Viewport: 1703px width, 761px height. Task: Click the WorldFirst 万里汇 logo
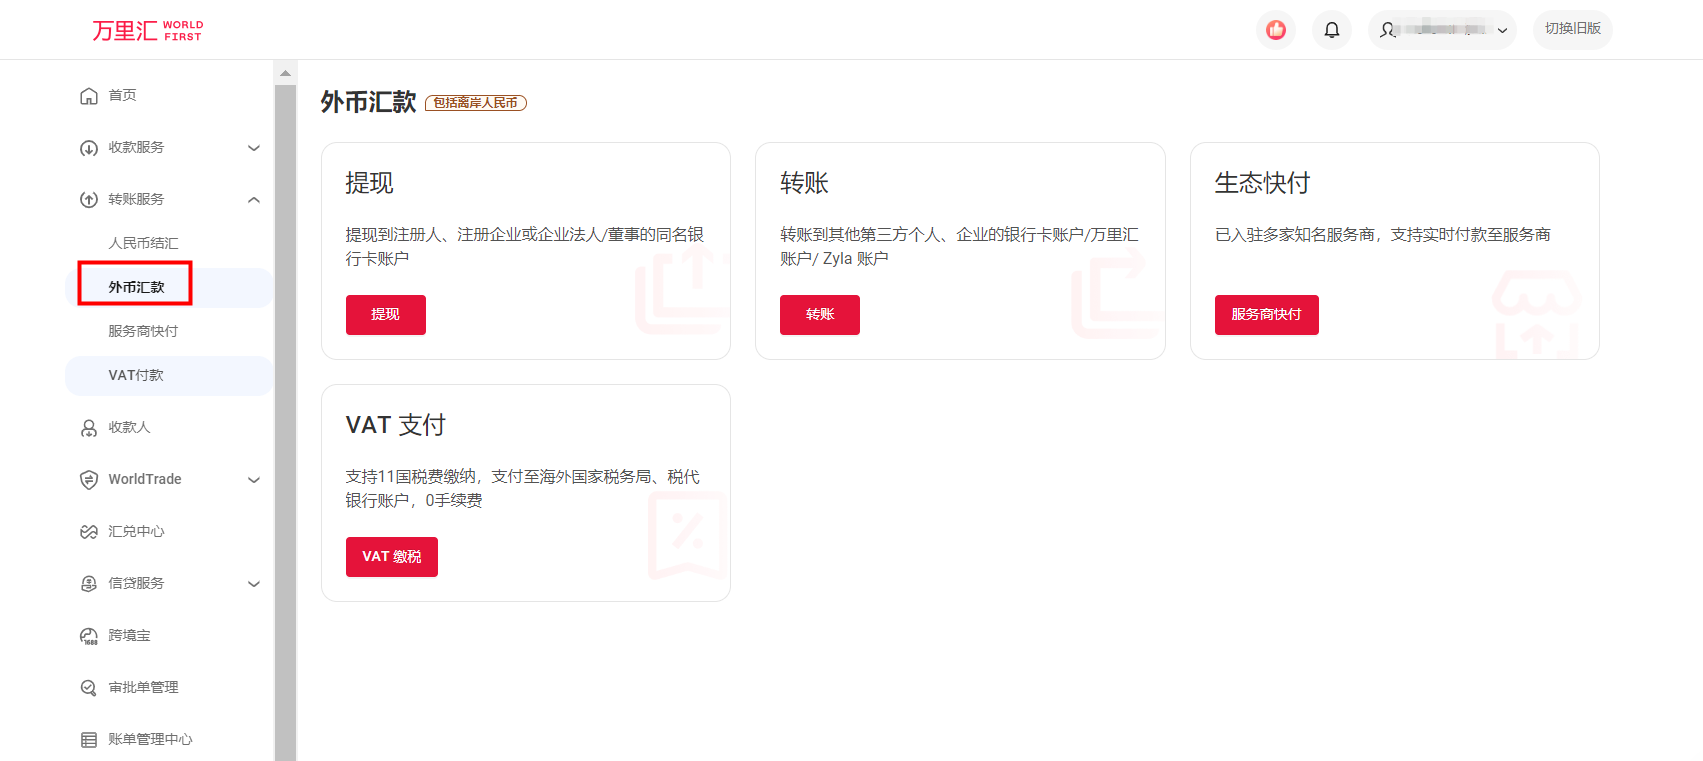(x=148, y=30)
